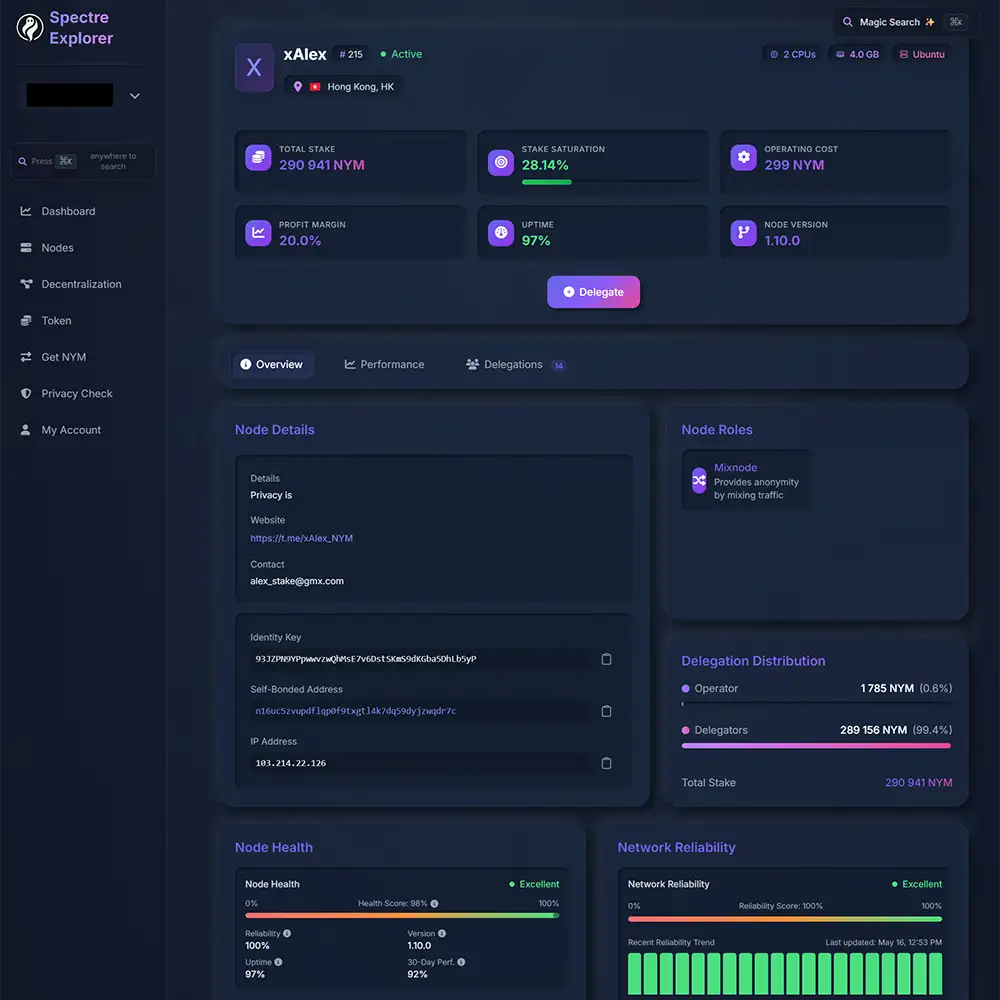Open the Magic Search box

(x=904, y=22)
